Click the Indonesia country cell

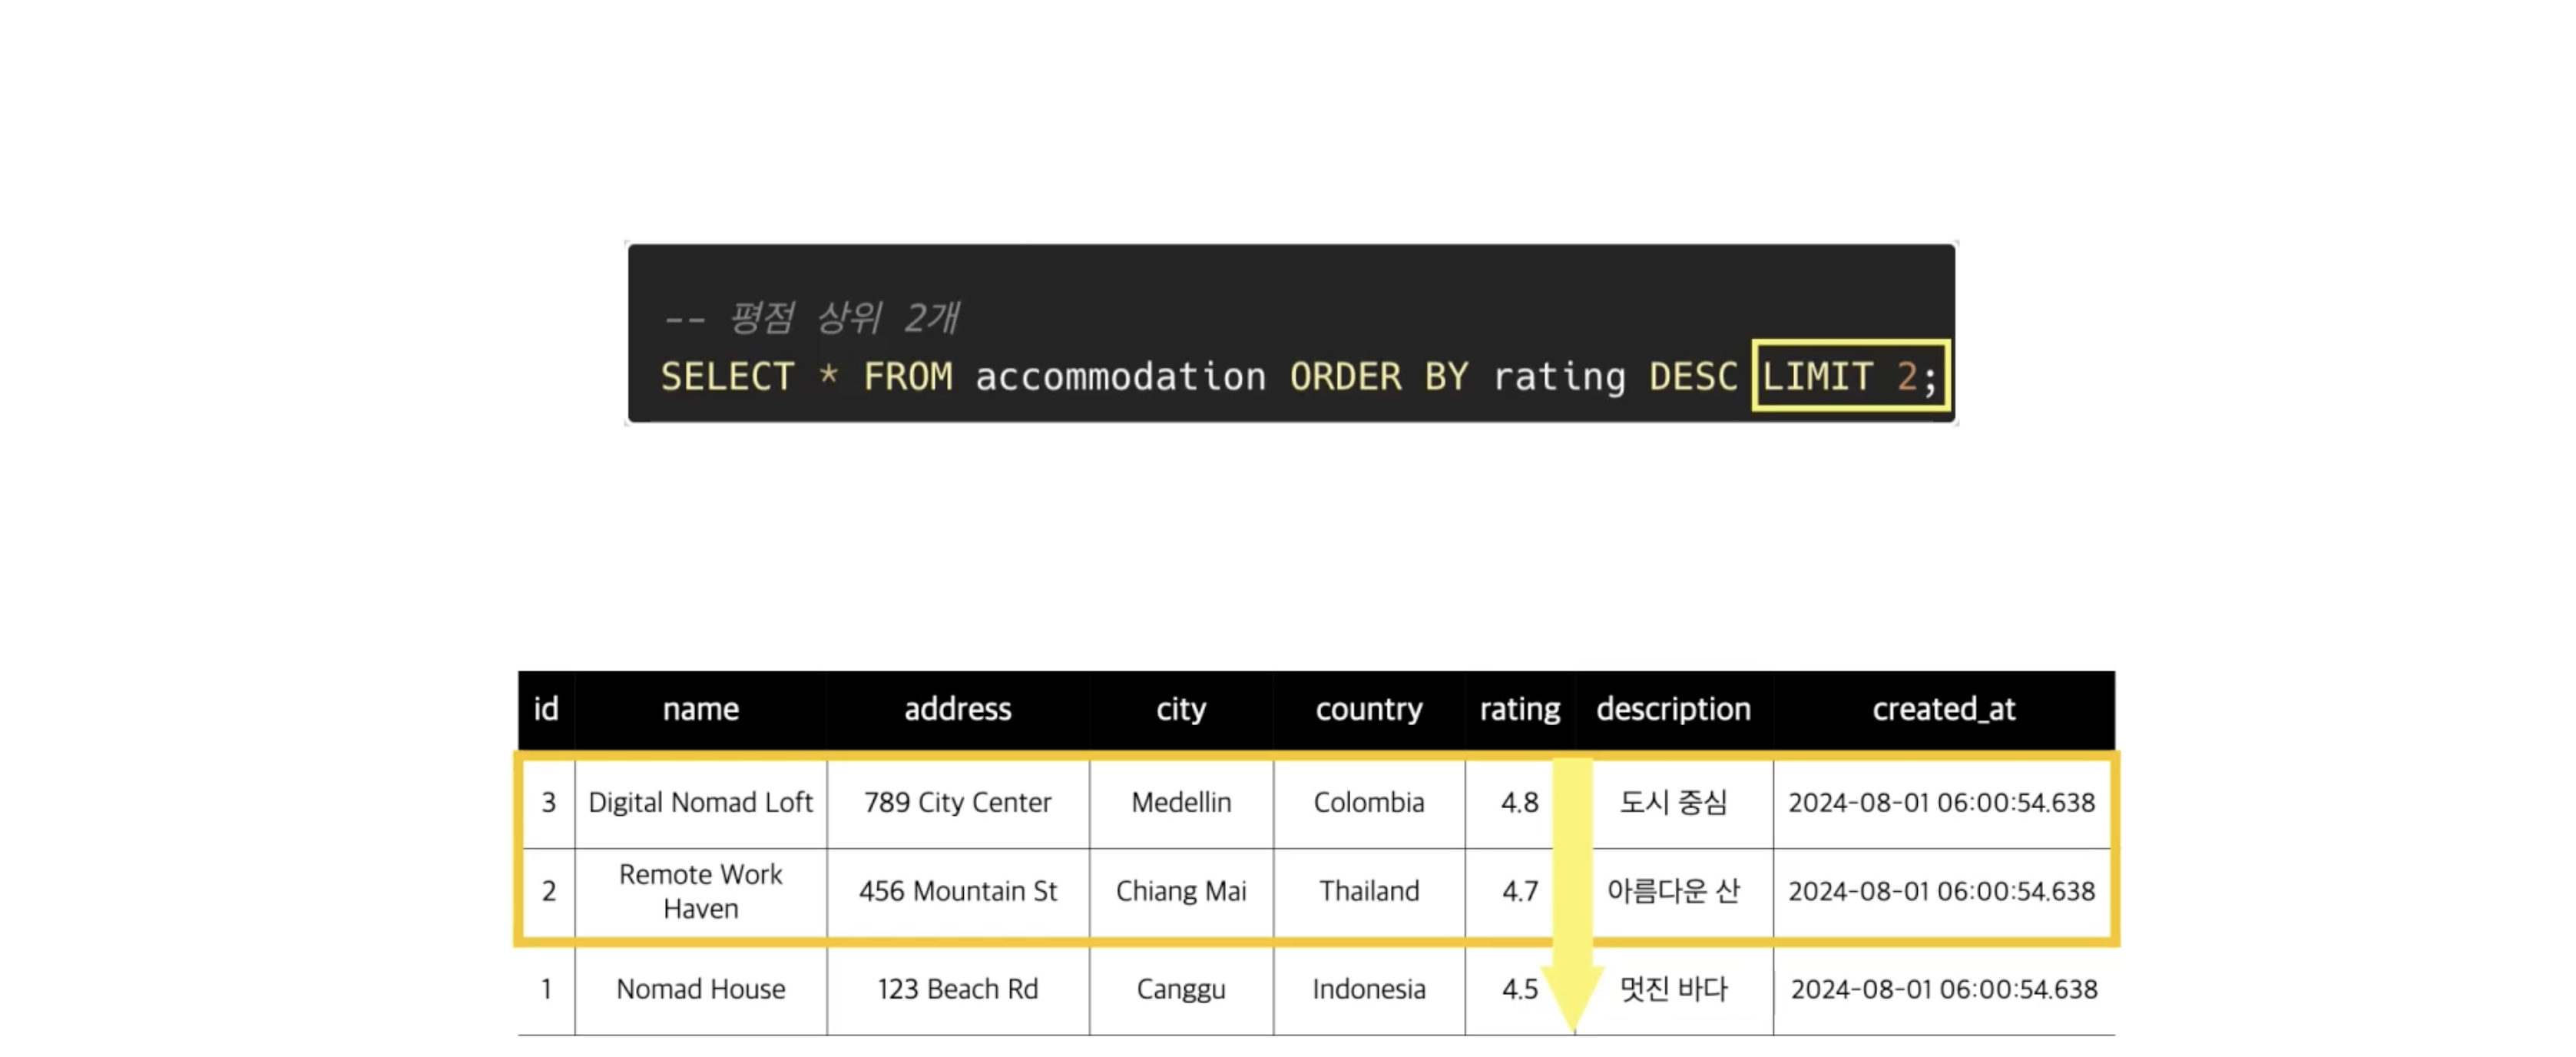tap(1369, 989)
